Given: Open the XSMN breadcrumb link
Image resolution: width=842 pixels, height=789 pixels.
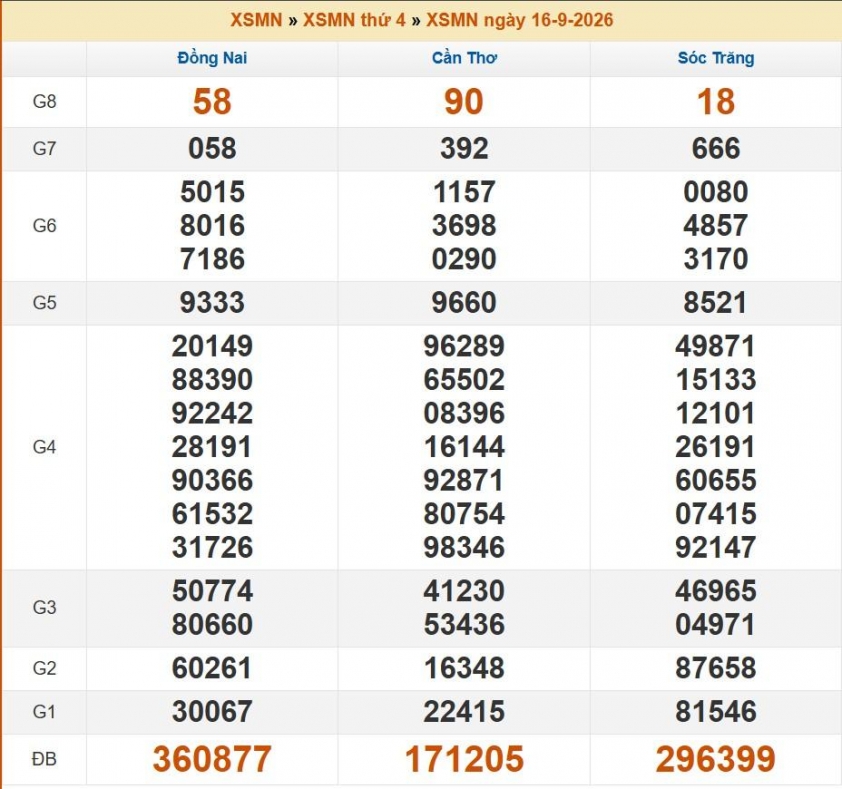Looking at the screenshot, I should click(256, 20).
